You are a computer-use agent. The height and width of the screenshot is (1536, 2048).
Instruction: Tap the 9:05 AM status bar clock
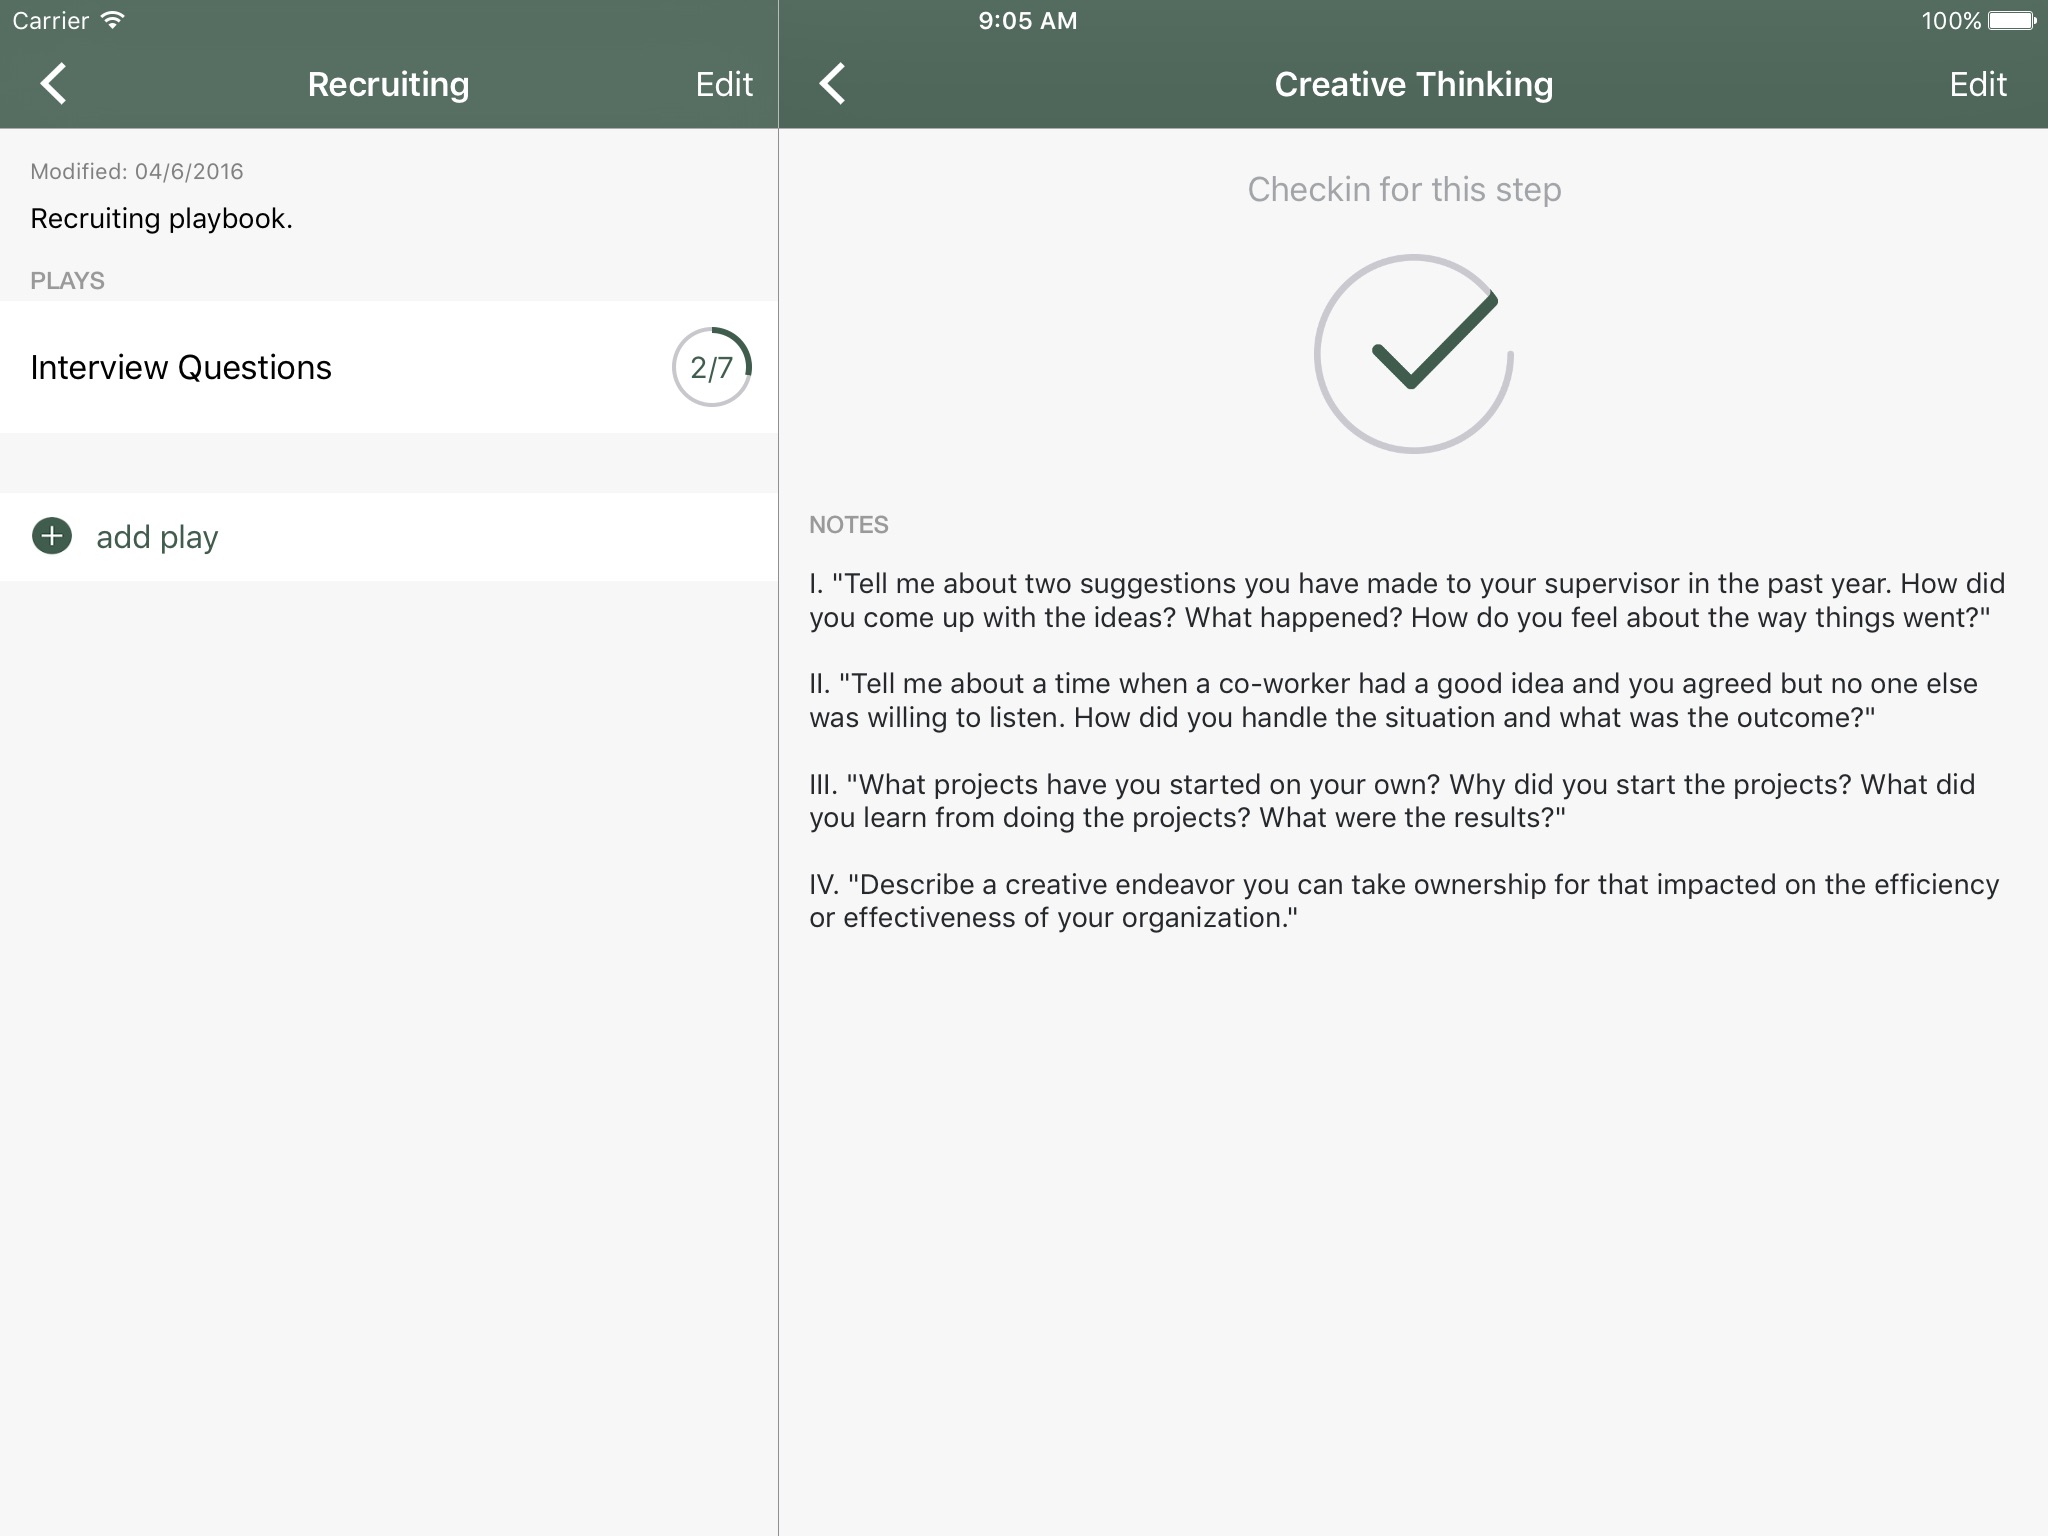(x=1027, y=20)
